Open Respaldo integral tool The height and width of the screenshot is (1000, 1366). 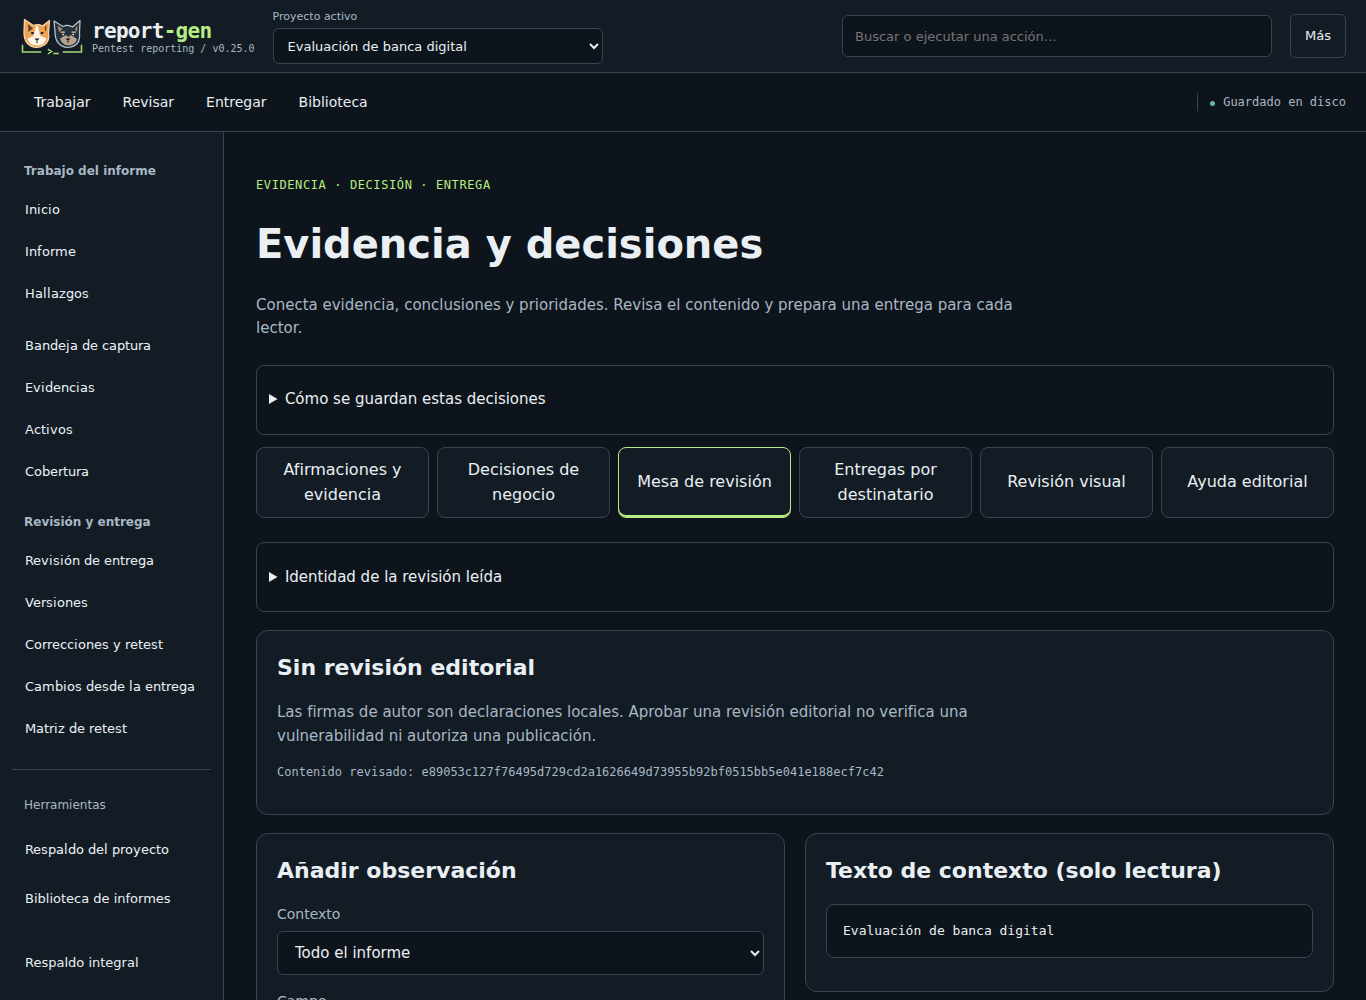click(82, 962)
